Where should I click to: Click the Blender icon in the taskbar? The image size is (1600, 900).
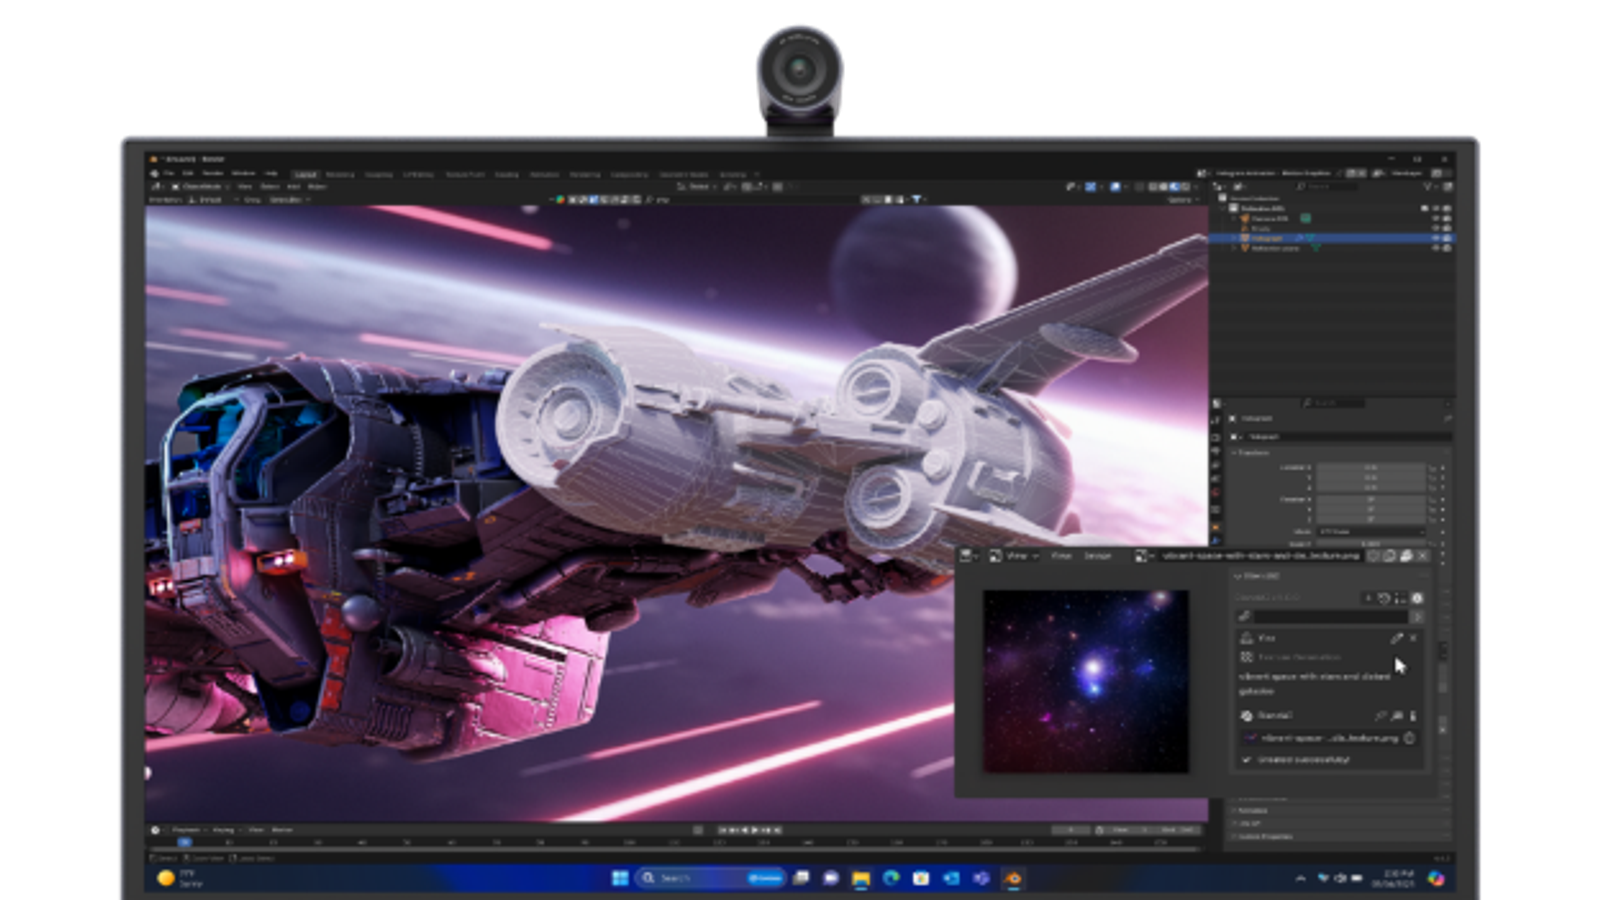tap(1012, 878)
